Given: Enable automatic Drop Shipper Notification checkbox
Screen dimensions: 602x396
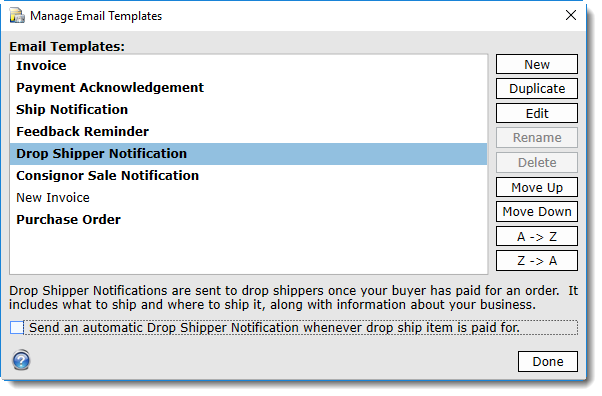Looking at the screenshot, I should (17, 328).
